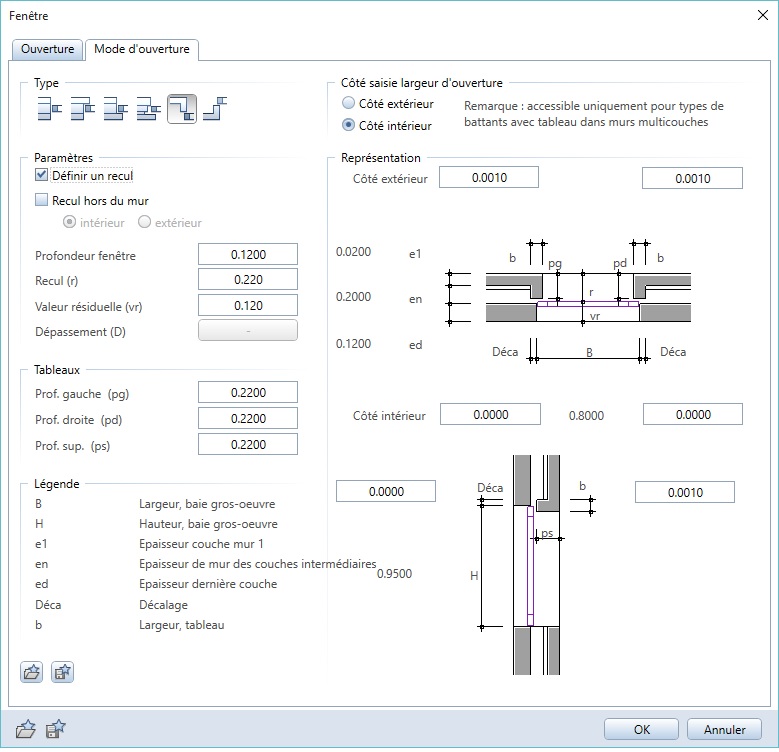The image size is (779, 752).
Task: Edit the Déca 0.0000 field by section
Action: (386, 491)
